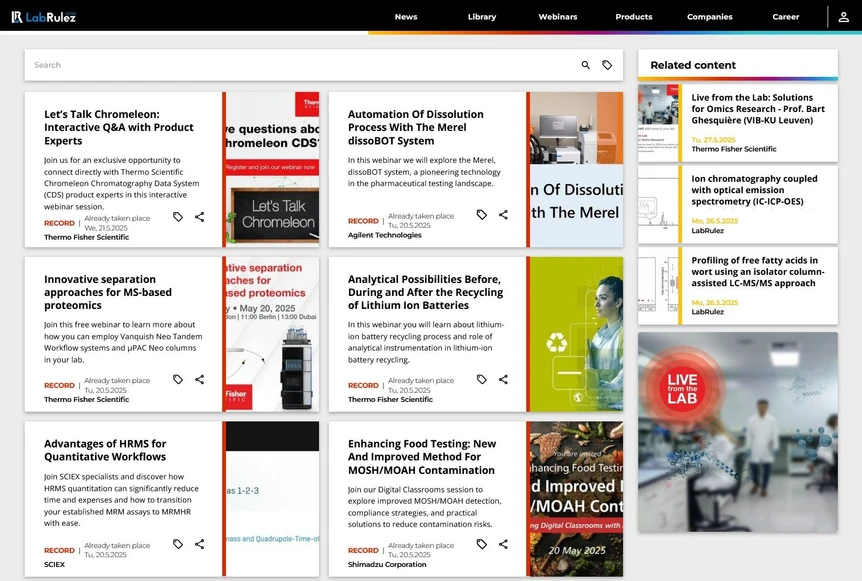Click the LabRulez logo
The width and height of the screenshot is (862, 581).
pyautogui.click(x=44, y=17)
